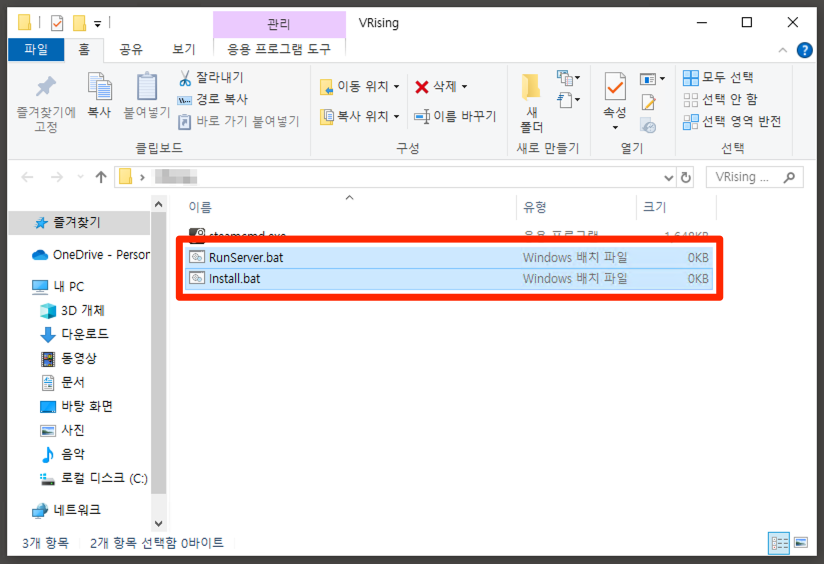
Task: Open 속성 (Properties) checkmark icon
Action: tap(615, 87)
